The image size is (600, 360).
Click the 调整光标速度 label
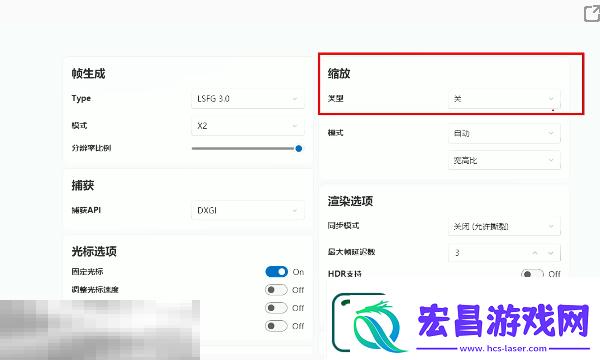[x=95, y=290]
